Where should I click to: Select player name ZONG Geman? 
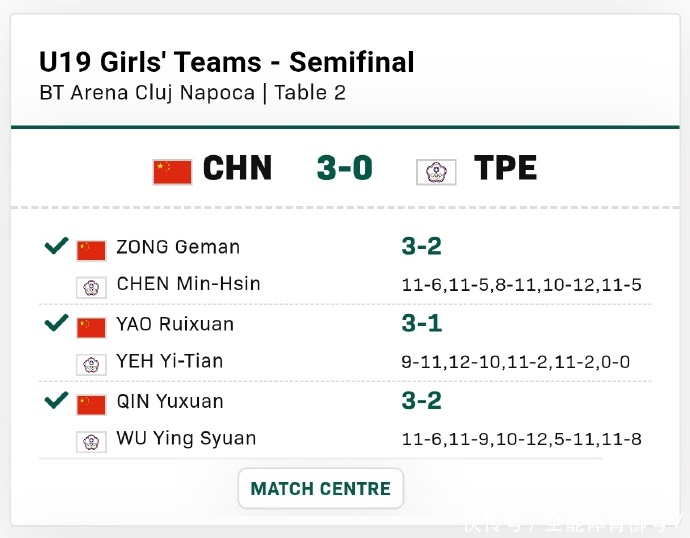tap(178, 247)
